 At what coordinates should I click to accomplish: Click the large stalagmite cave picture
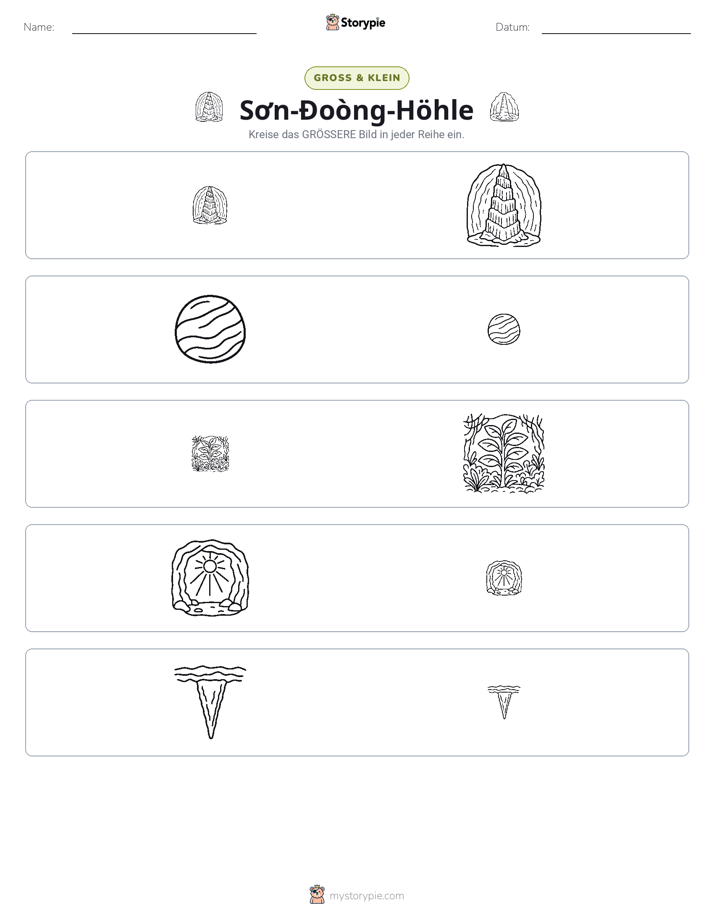point(504,205)
